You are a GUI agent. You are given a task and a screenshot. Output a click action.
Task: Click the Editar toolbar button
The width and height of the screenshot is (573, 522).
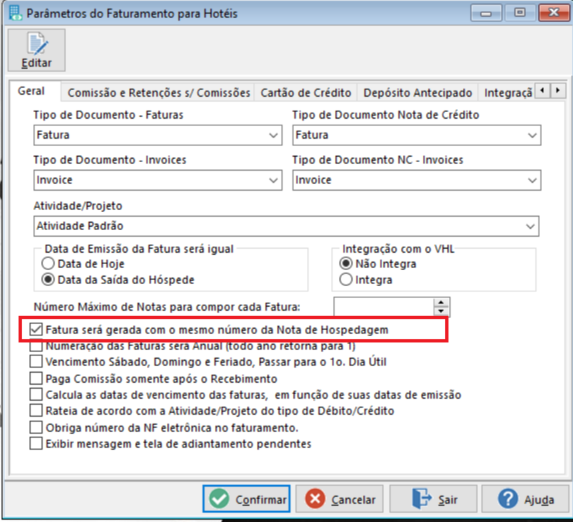pos(37,50)
